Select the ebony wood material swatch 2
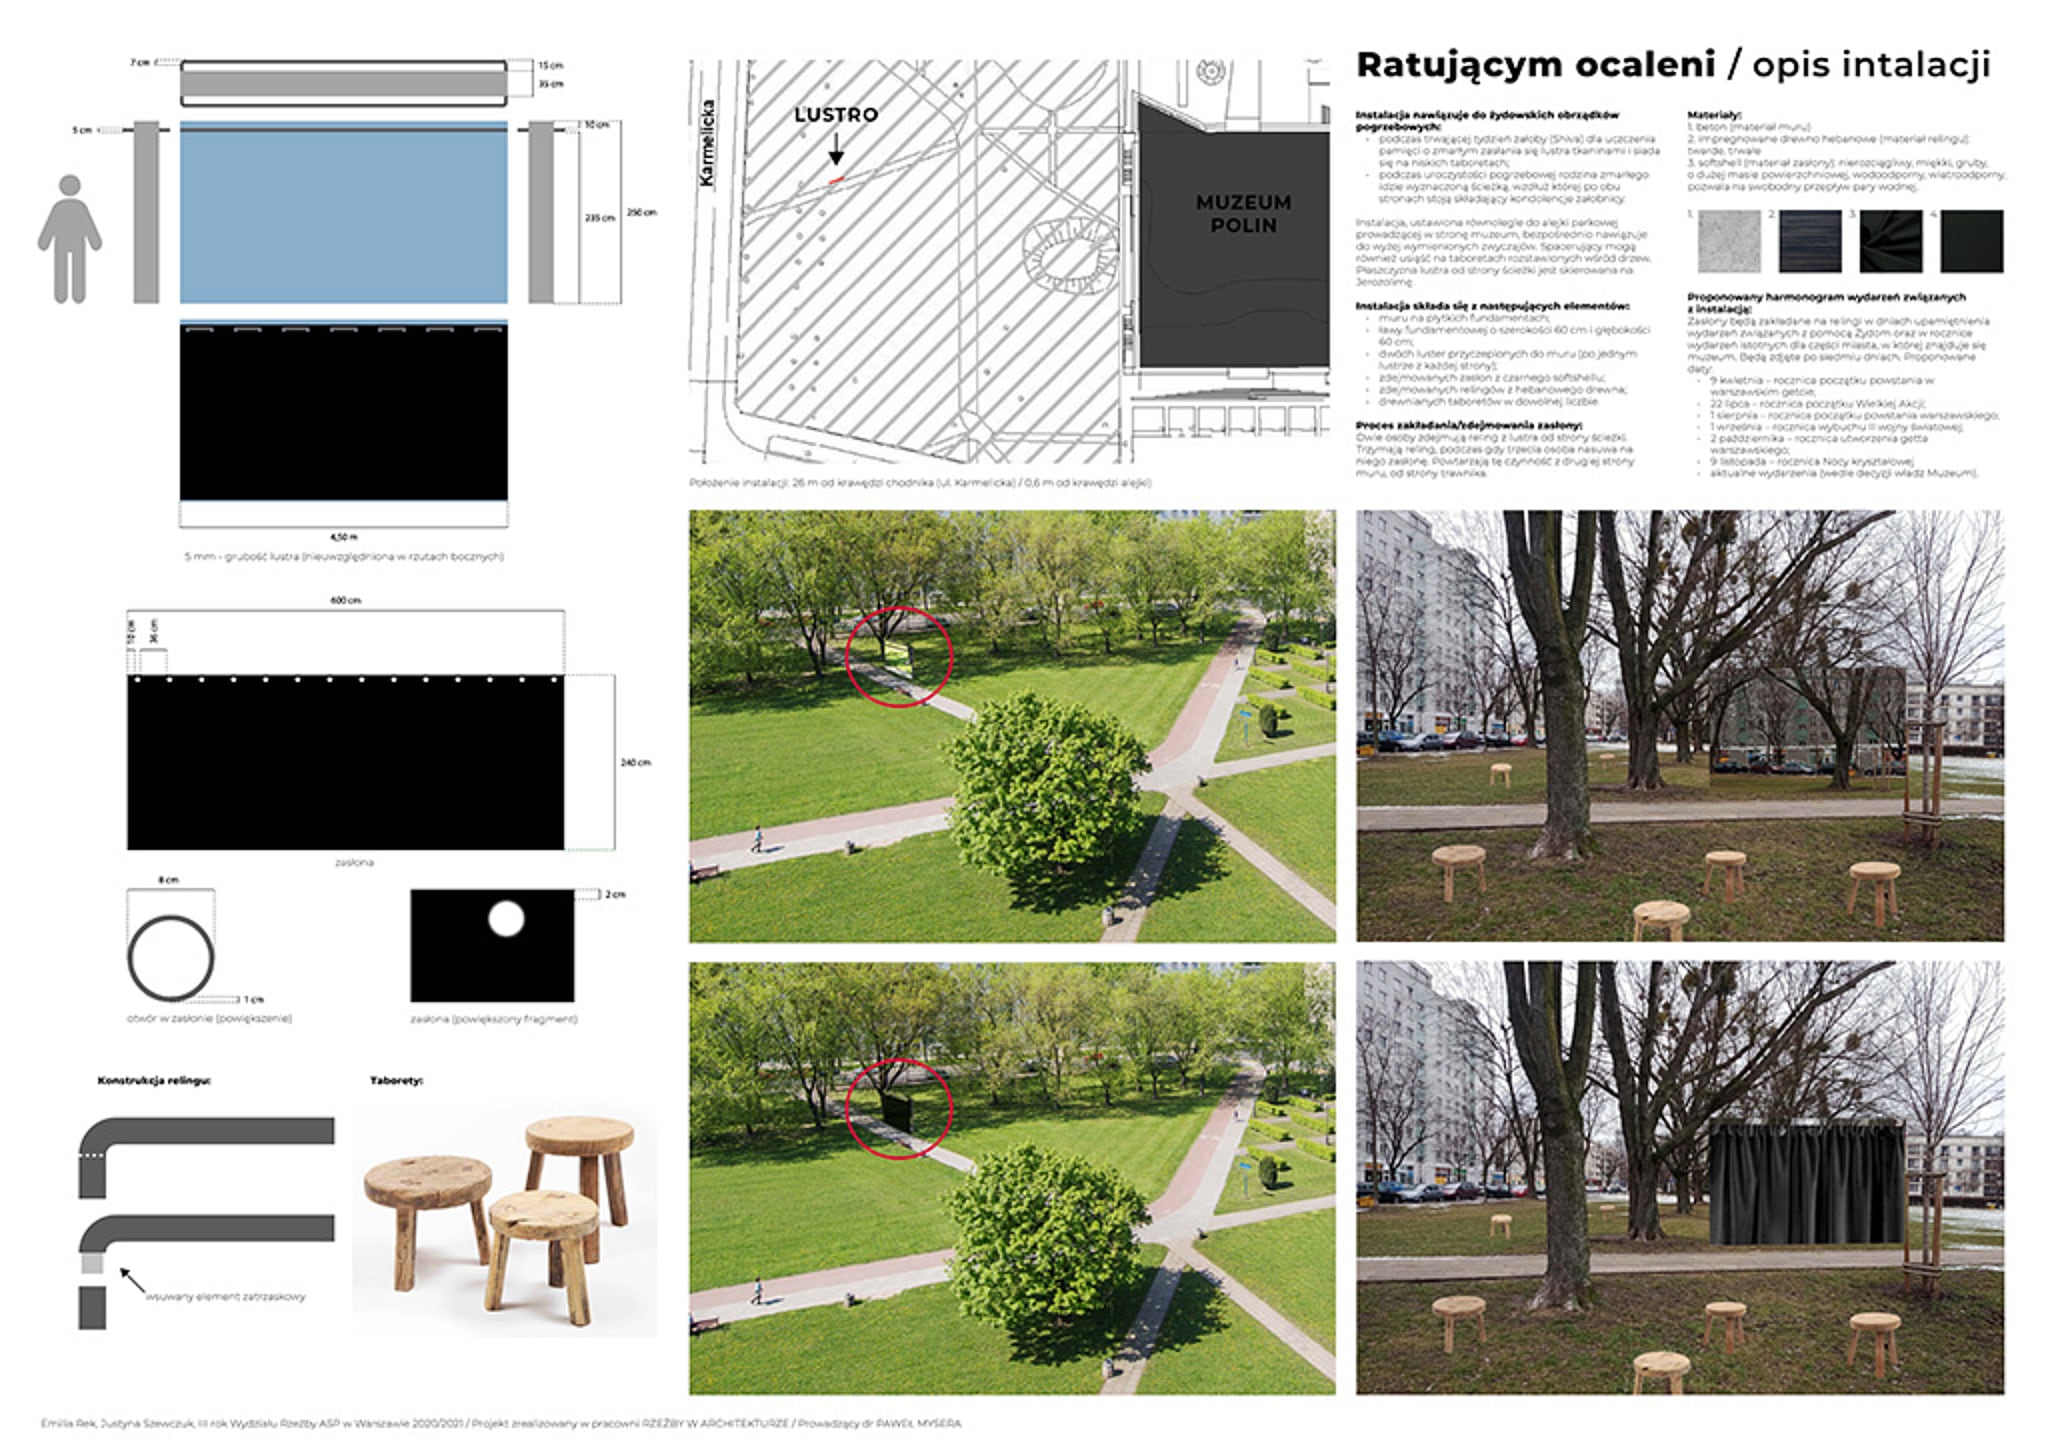 click(x=1810, y=241)
